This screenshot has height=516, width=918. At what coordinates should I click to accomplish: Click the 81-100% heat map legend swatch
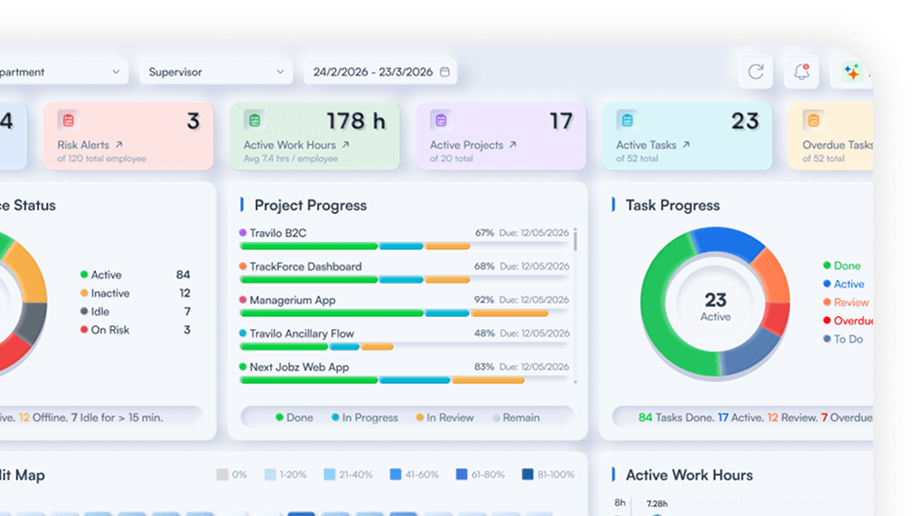click(x=527, y=474)
